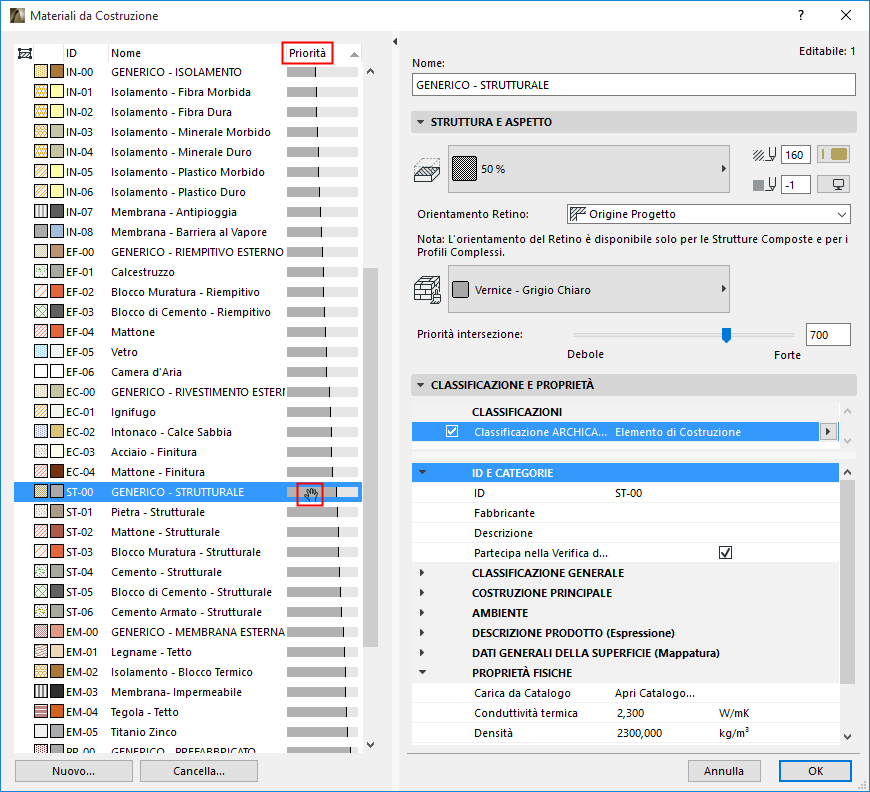Screen dimensions: 870x792
Task: Click the window background monitor button
Action: (x=833, y=184)
